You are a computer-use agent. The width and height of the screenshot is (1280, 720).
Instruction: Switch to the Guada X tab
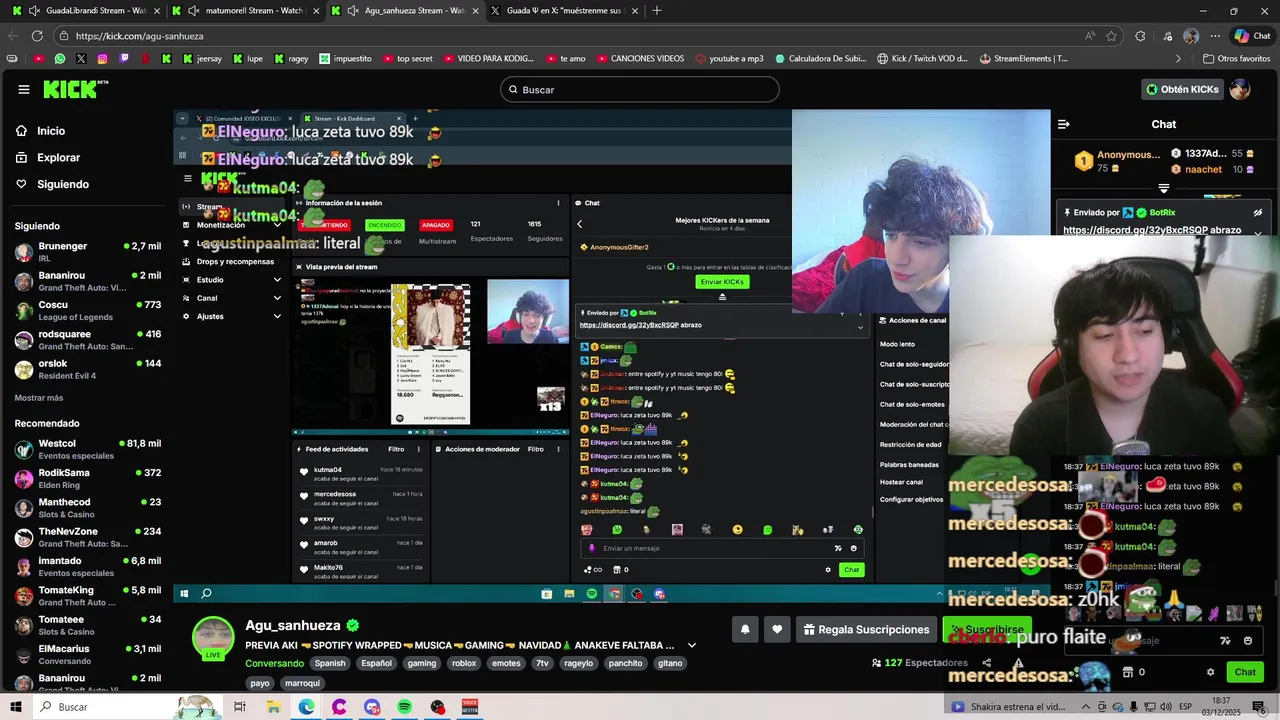564,11
